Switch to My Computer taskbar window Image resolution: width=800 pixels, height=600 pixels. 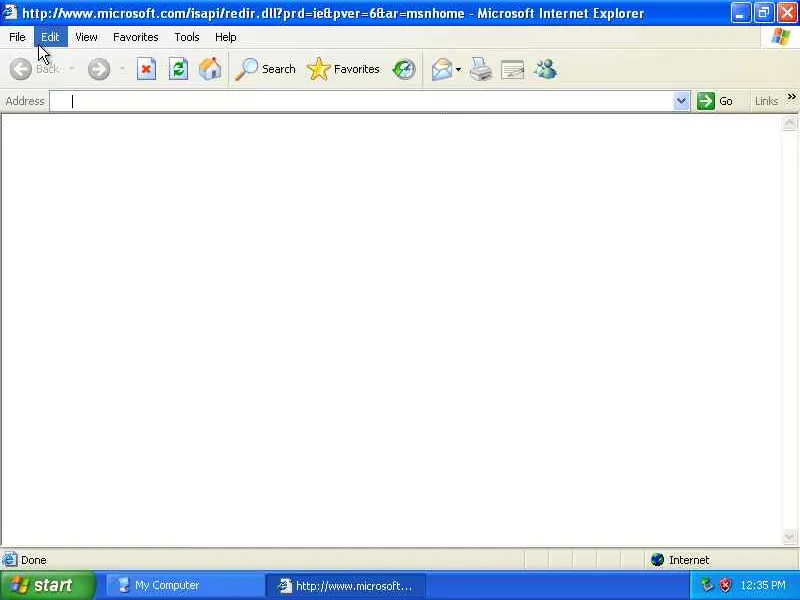pyautogui.click(x=184, y=585)
